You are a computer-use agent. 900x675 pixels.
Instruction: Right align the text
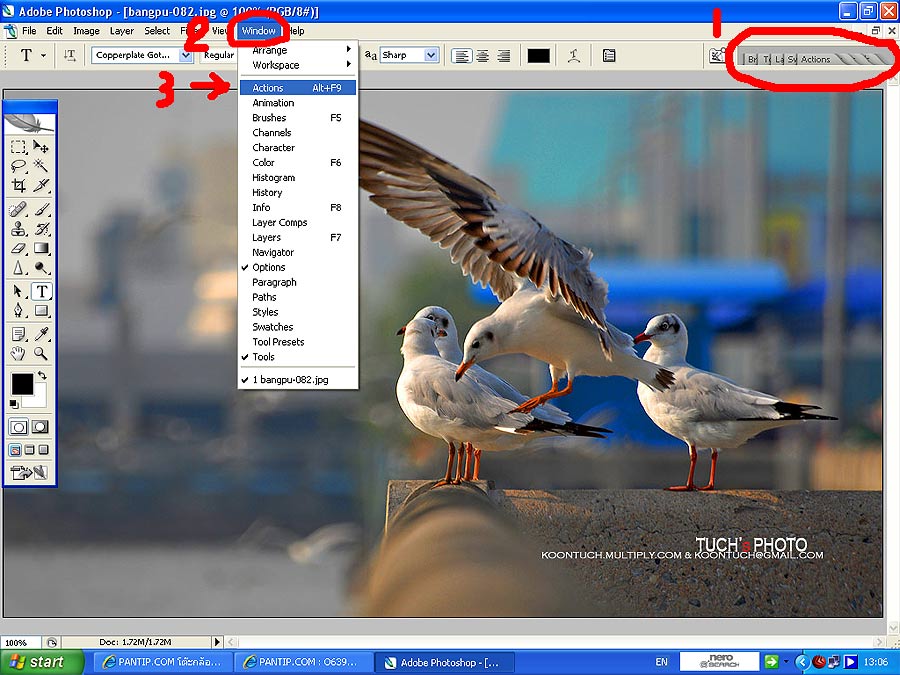503,56
